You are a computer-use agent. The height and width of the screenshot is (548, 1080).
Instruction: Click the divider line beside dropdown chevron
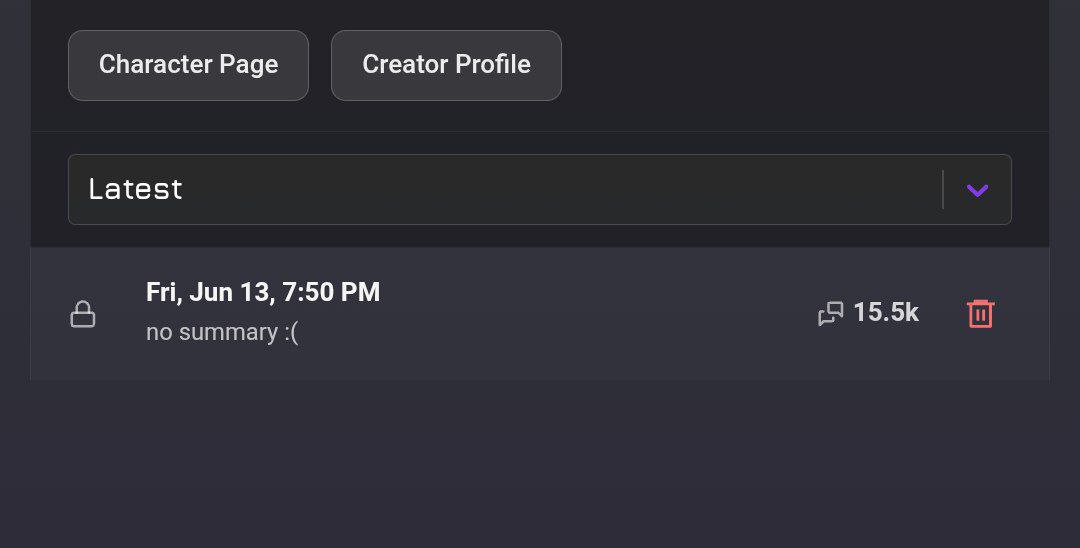(x=943, y=190)
